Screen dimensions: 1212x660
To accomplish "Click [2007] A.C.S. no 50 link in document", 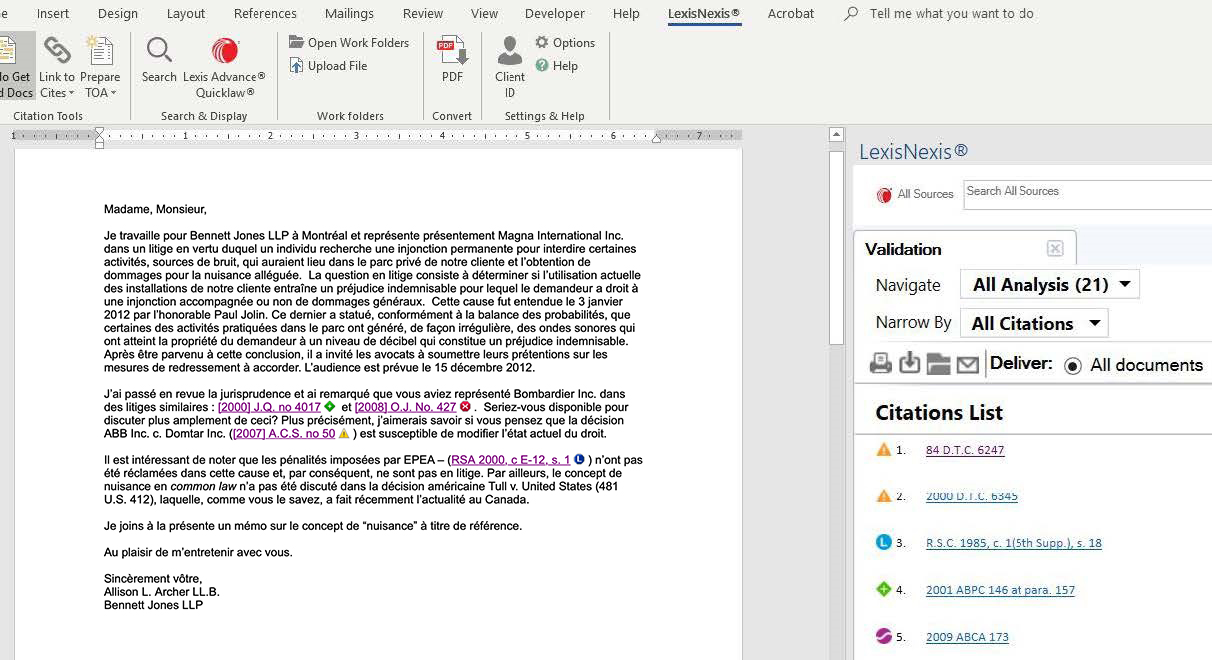I will click(x=284, y=434).
